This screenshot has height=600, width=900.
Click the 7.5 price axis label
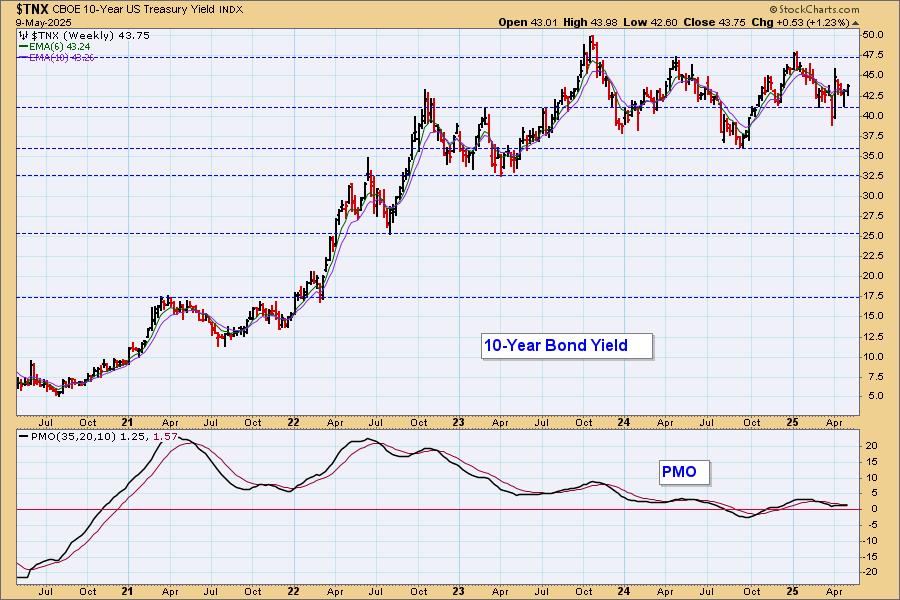pyautogui.click(x=875, y=377)
